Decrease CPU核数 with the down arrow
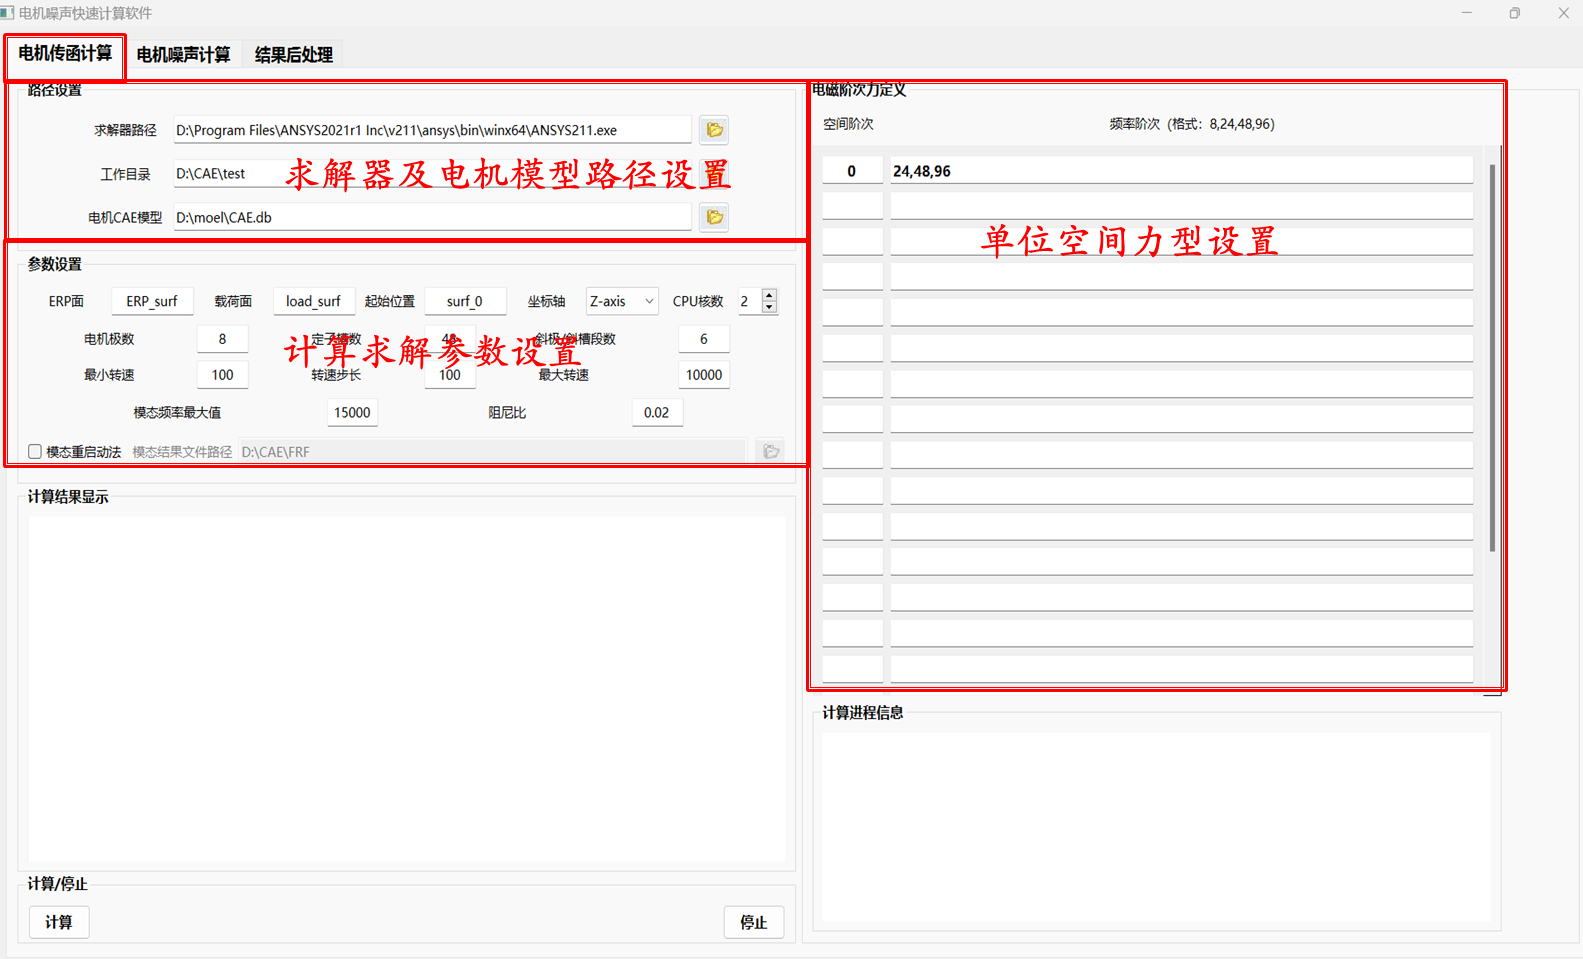 tap(769, 307)
